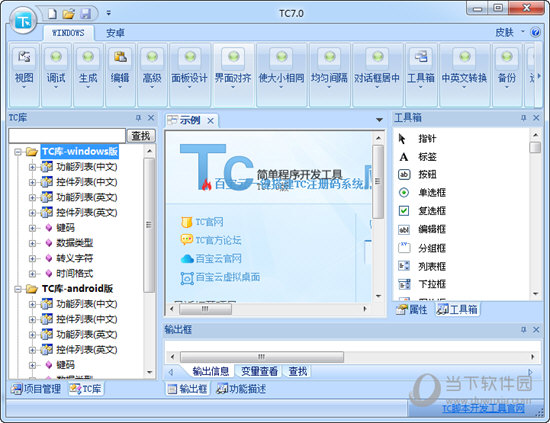Switch to the 输出信息 tab
Screen dimensions: 550x423
pos(211,371)
